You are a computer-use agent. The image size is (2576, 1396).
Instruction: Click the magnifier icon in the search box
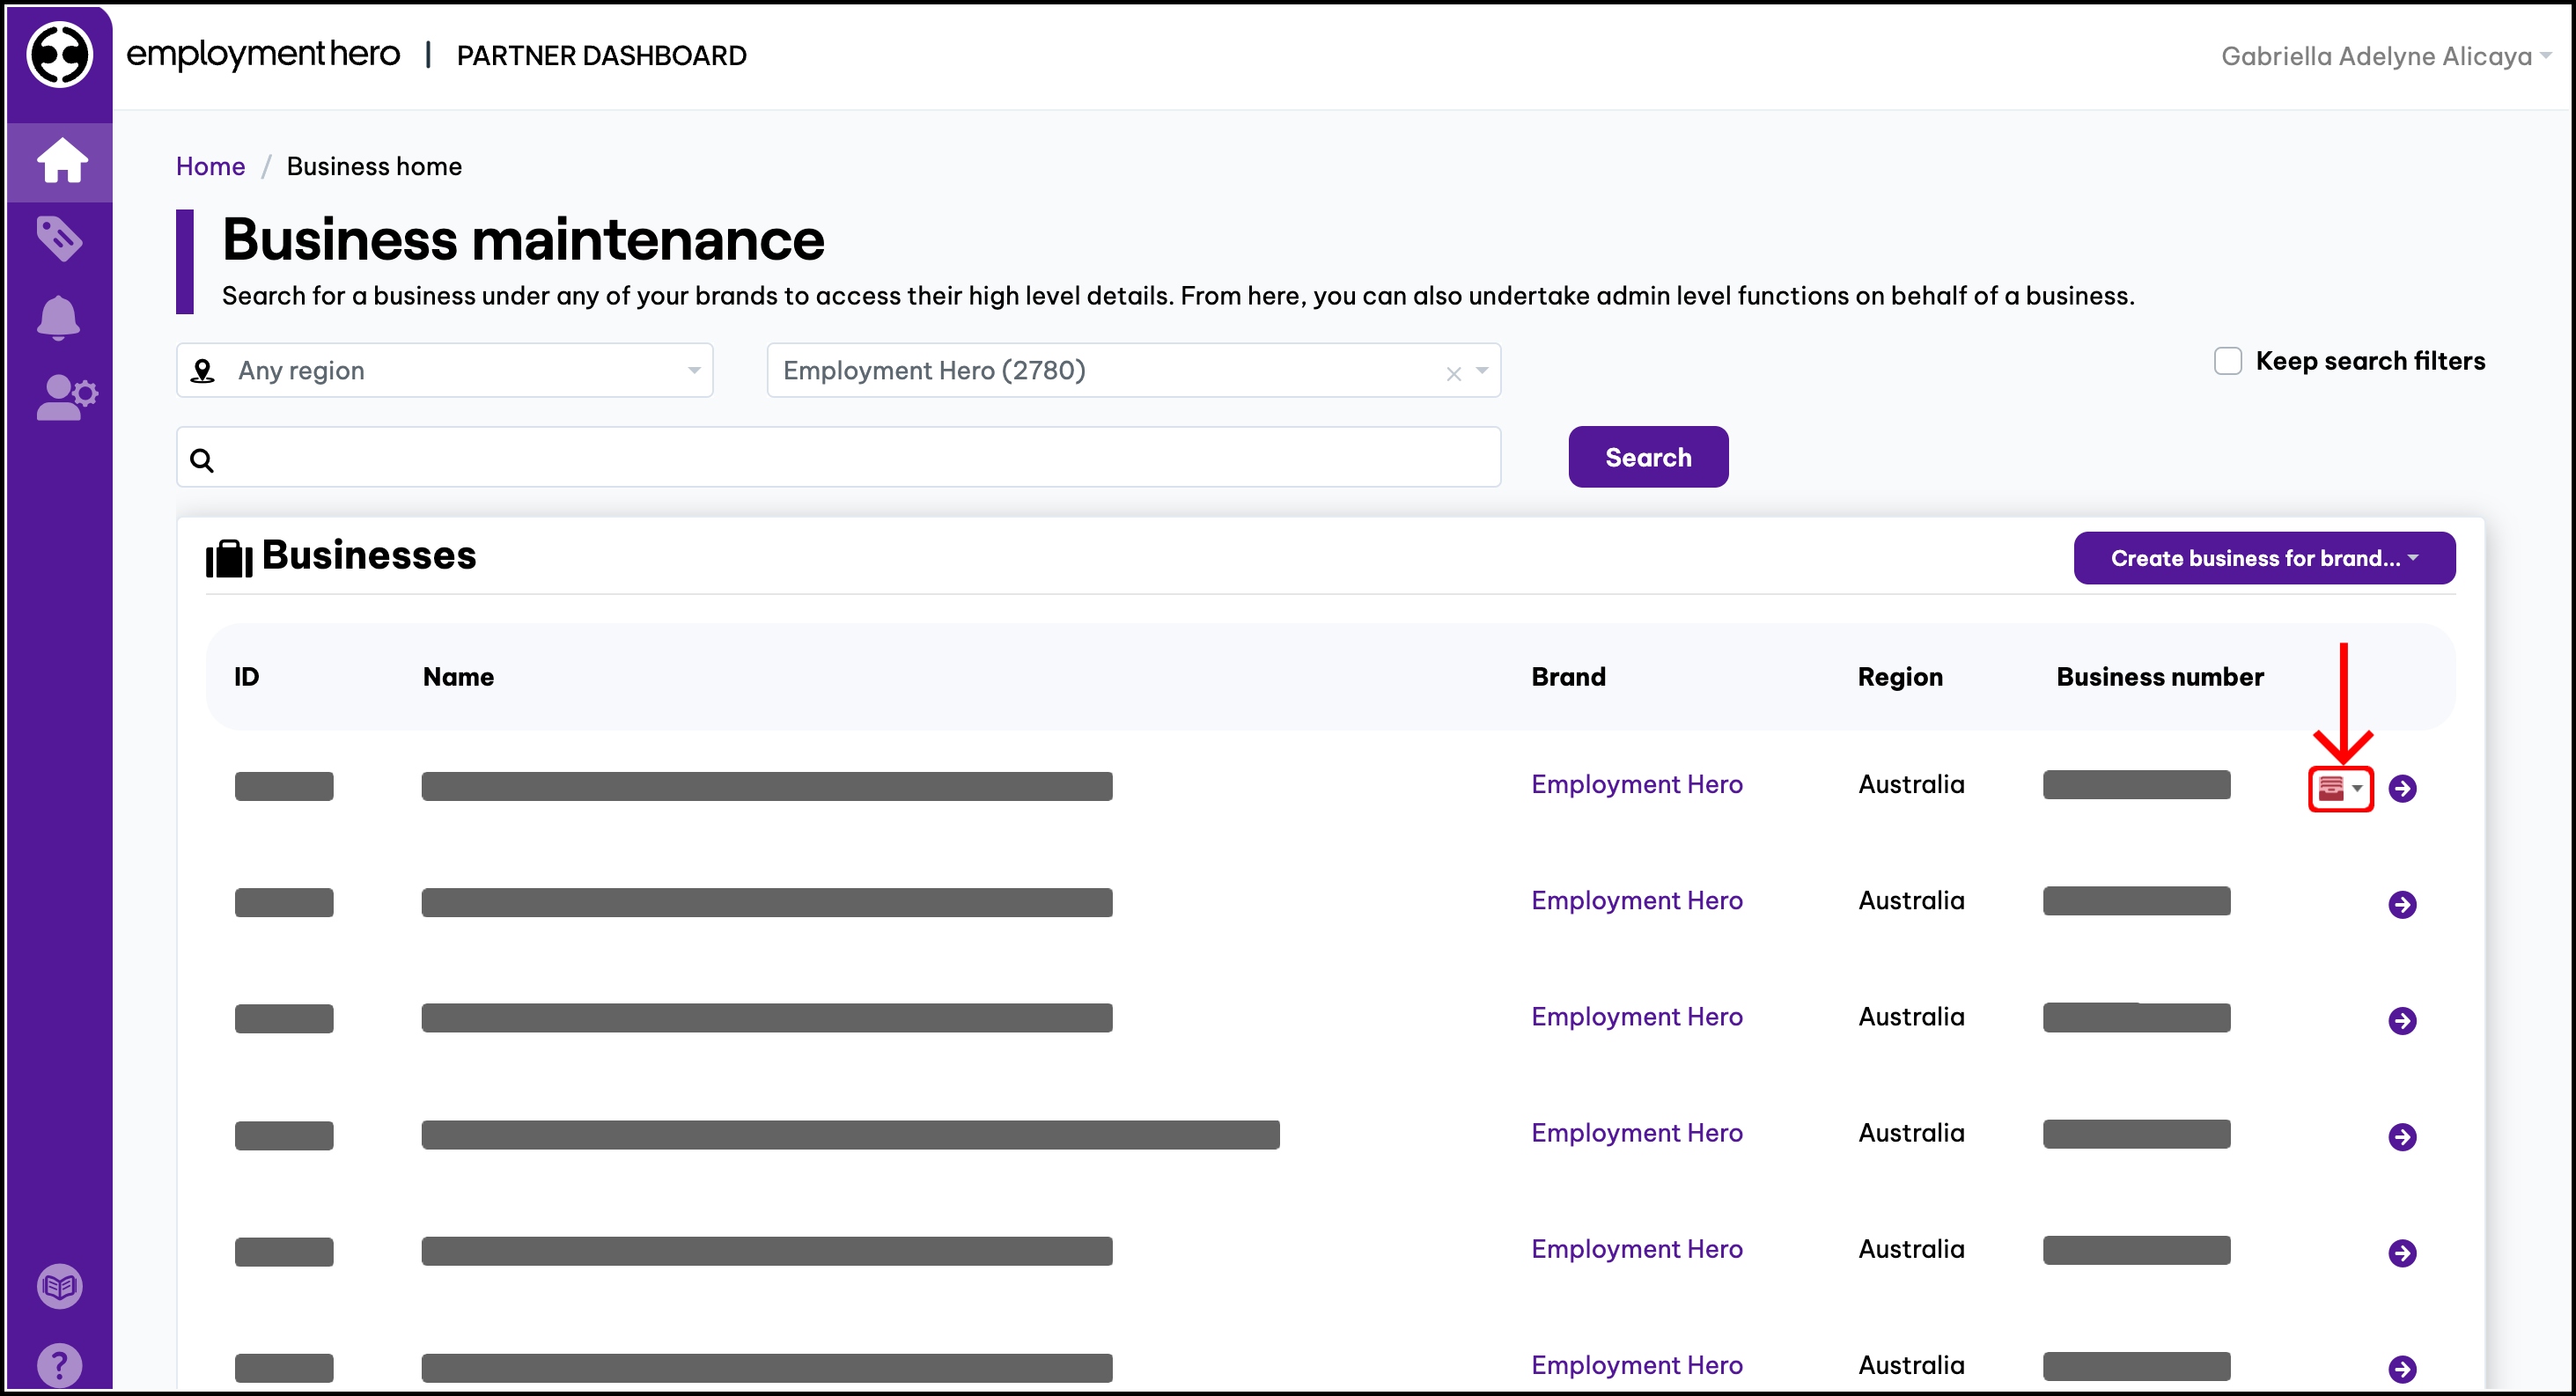click(202, 461)
